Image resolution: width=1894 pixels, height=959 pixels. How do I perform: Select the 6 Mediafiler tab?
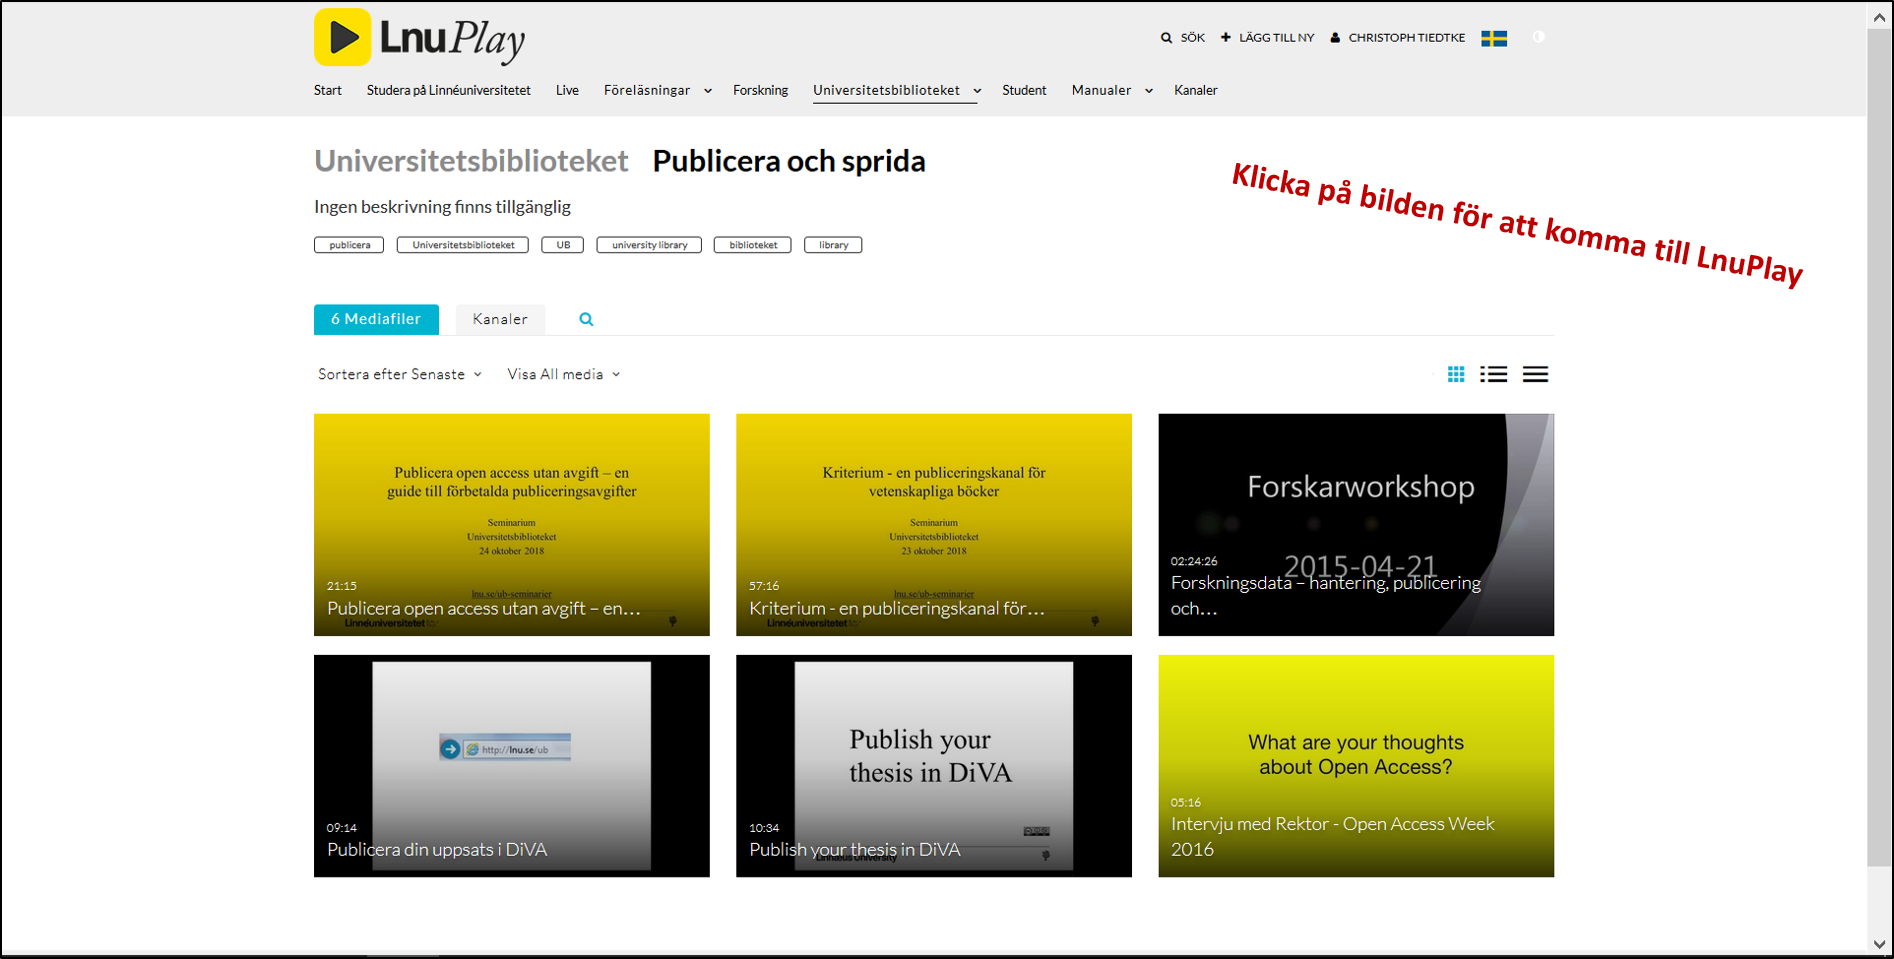click(x=376, y=319)
